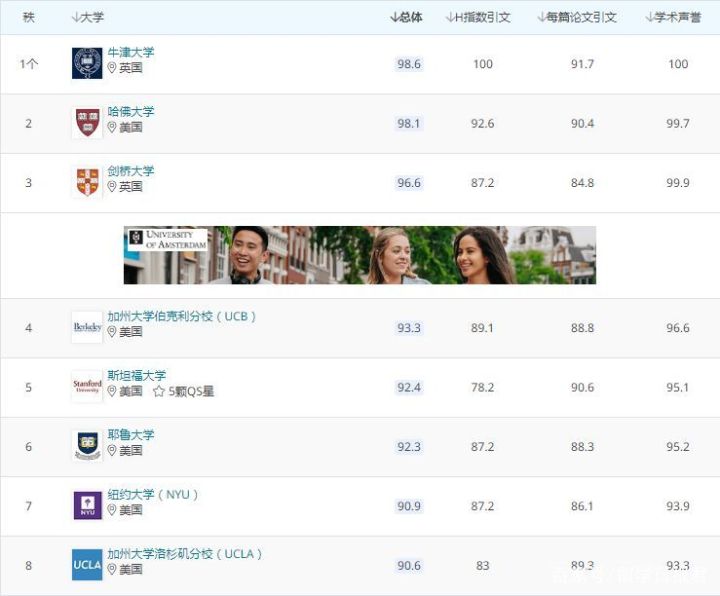Screen dimensions: 720x596
Task: Sort by H指数引文 column
Action: [478, 17]
